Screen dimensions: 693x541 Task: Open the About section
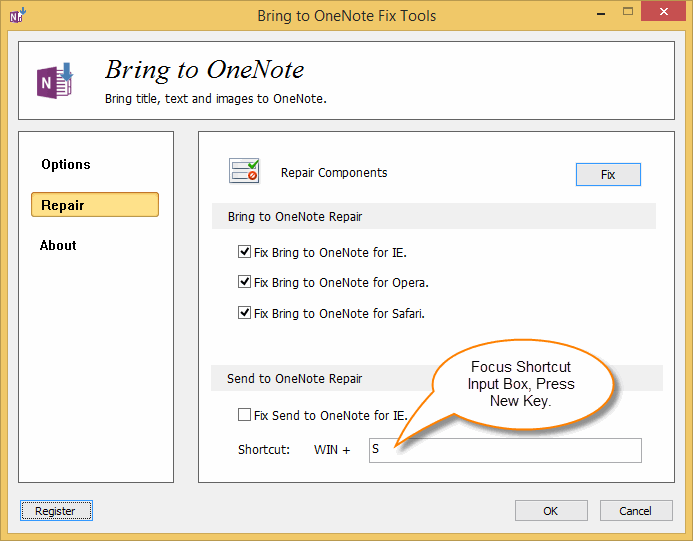(x=58, y=245)
